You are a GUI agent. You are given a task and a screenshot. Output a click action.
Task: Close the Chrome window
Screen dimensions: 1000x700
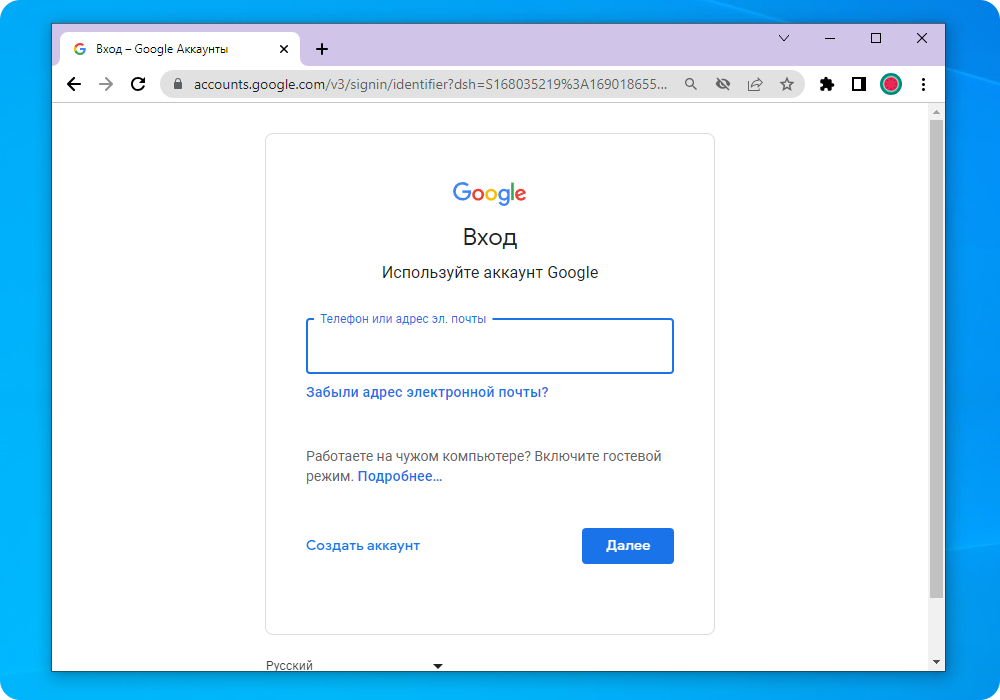point(922,38)
